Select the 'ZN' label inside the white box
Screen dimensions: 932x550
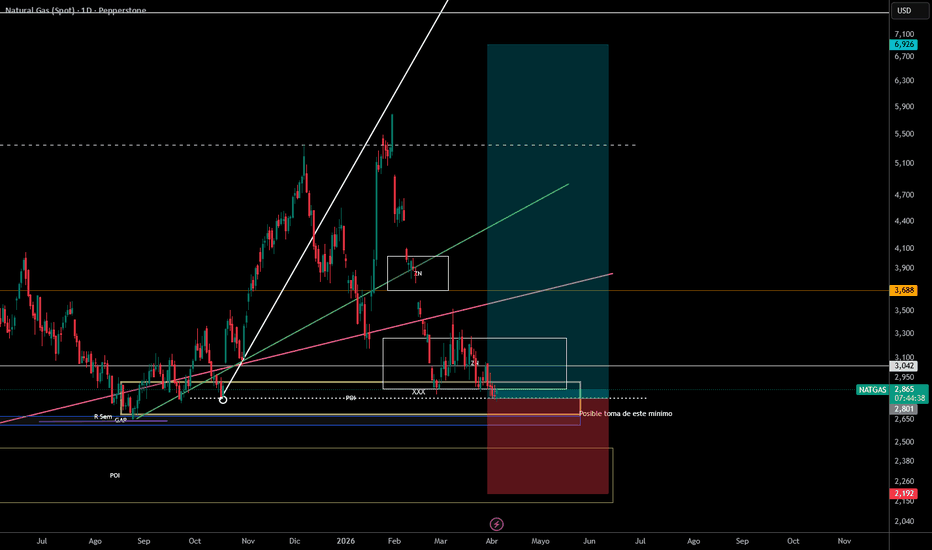[x=418, y=274]
